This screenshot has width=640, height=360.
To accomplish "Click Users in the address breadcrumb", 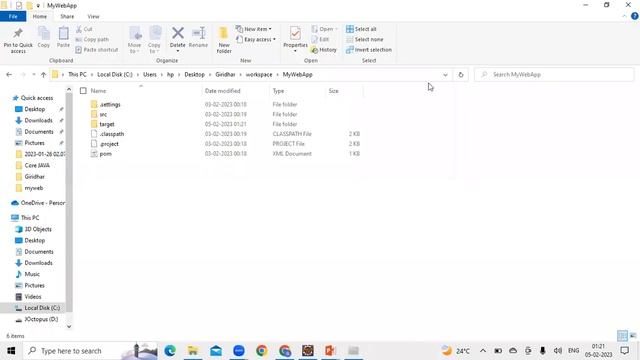I will 150,75.
